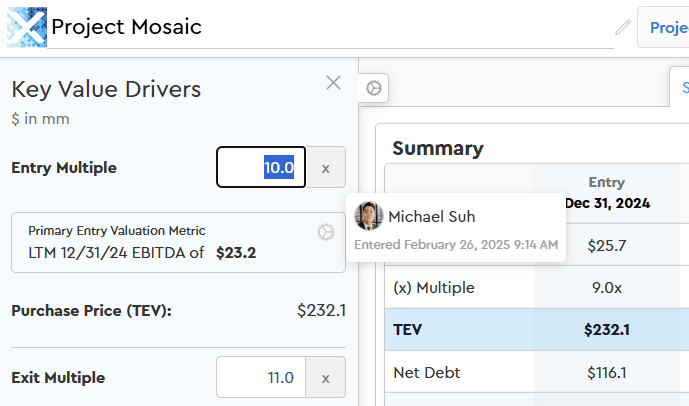Image resolution: width=689 pixels, height=406 pixels.
Task: Click the pencil icon to rename project
Action: point(623,27)
